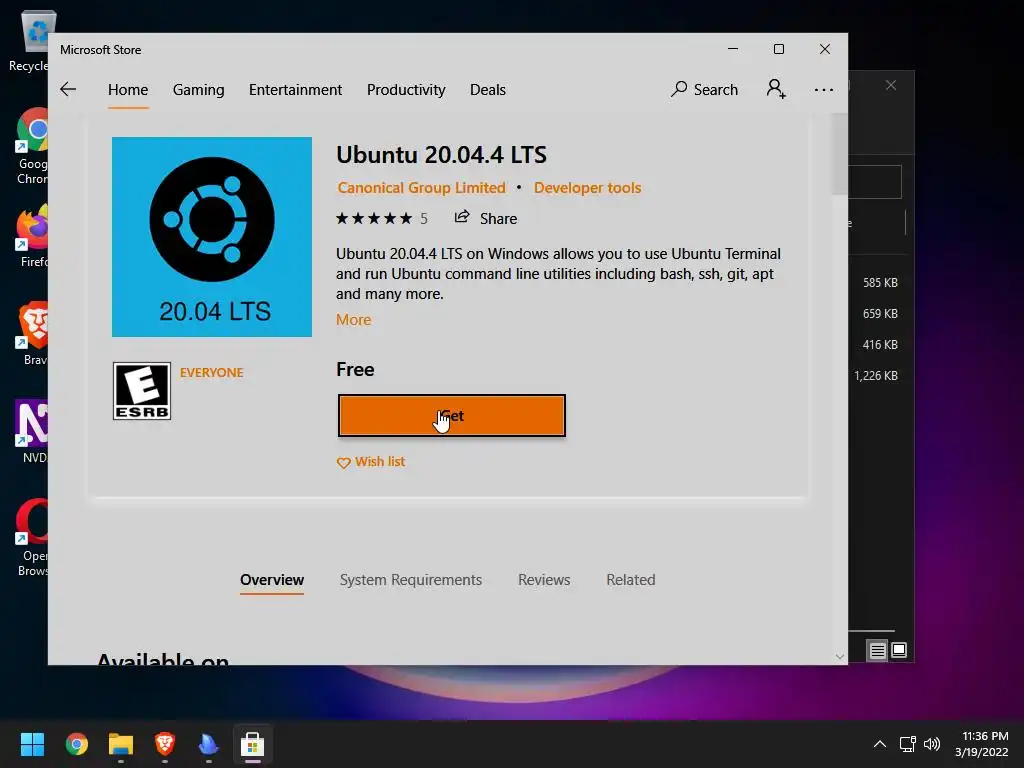Show hidden system tray icons
1024x768 pixels.
tap(880, 744)
